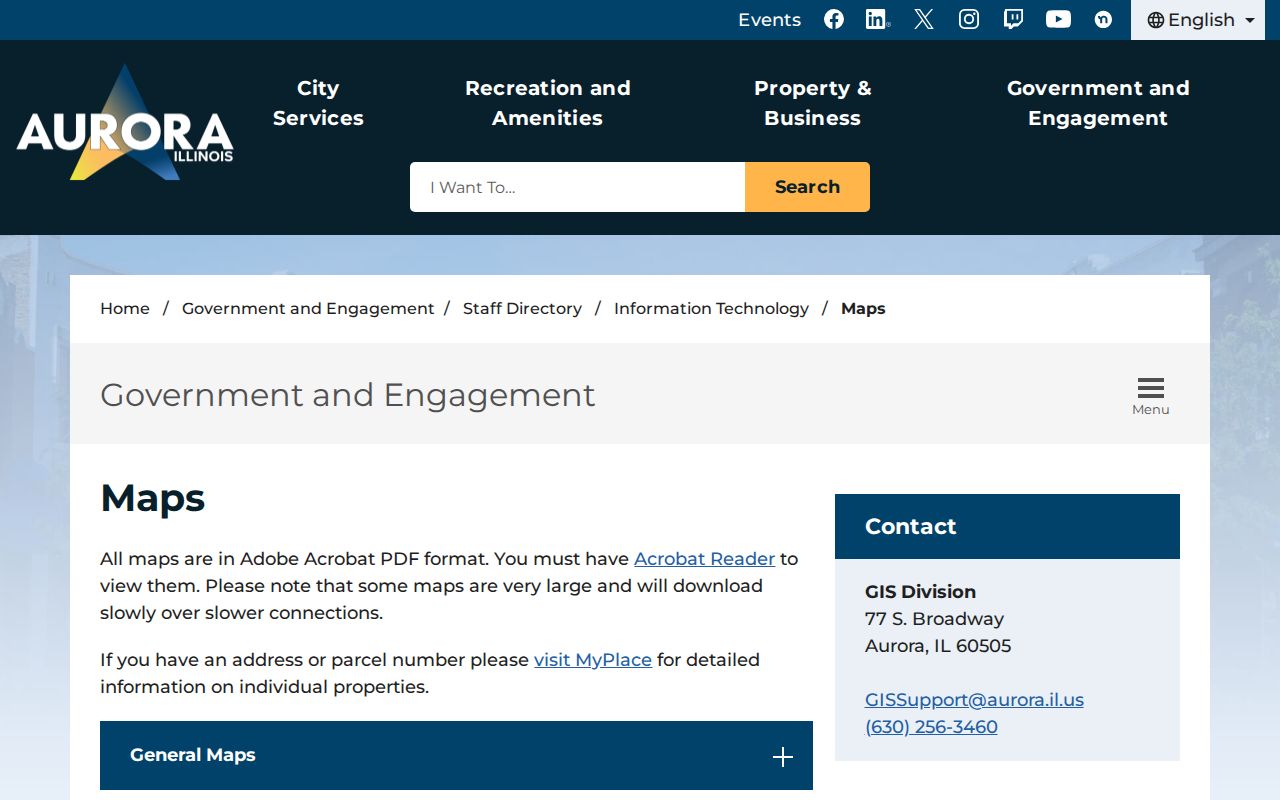Image resolution: width=1280 pixels, height=800 pixels.
Task: Click the 77 S. Broadway address text
Action: click(x=934, y=619)
